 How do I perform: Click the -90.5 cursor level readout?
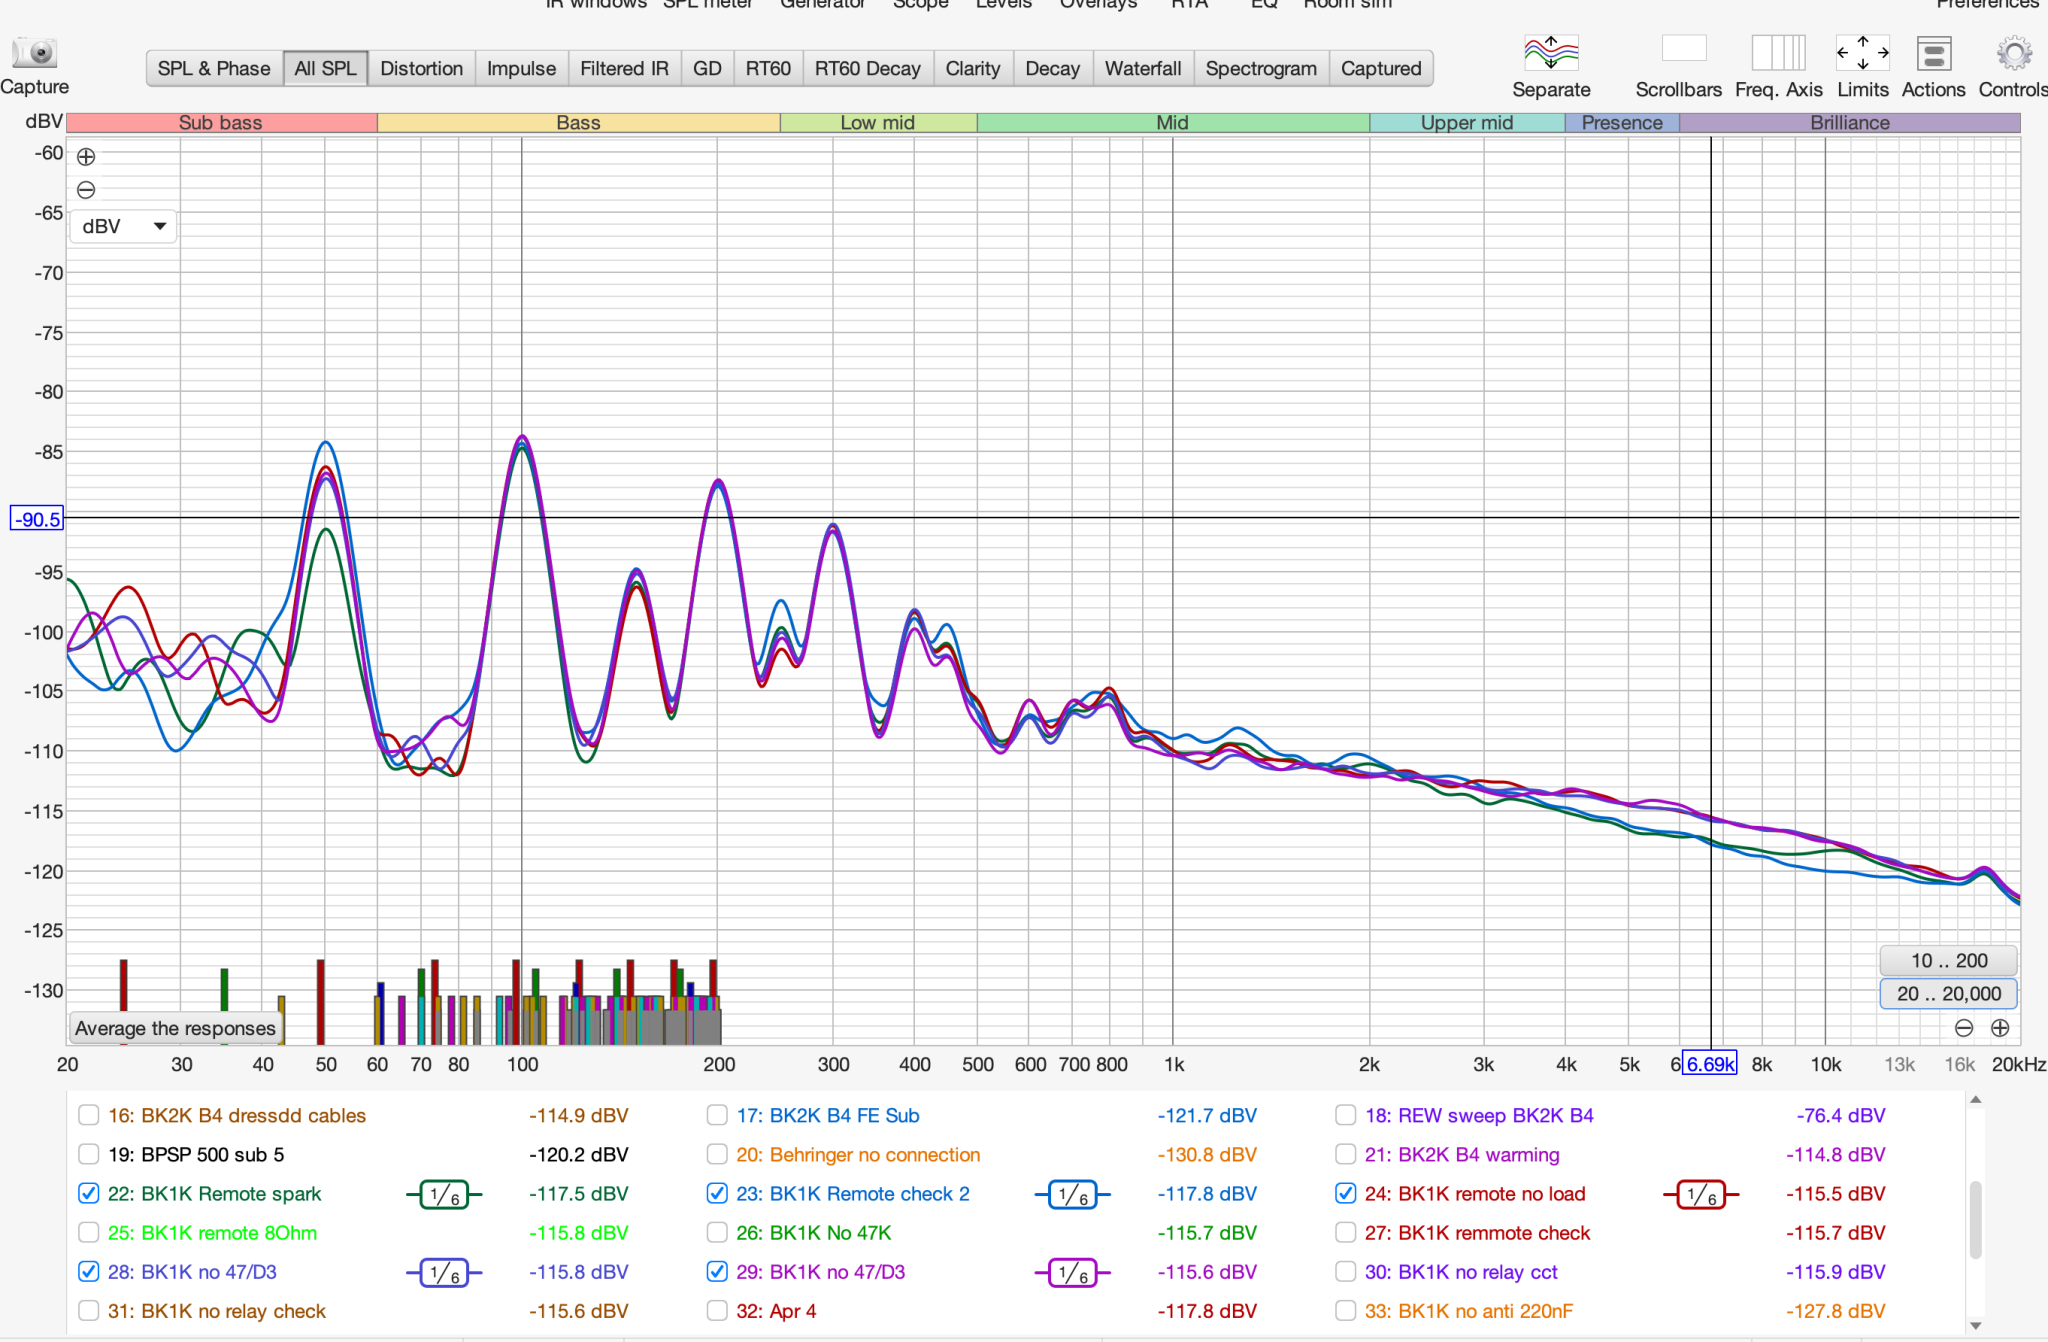point(37,519)
